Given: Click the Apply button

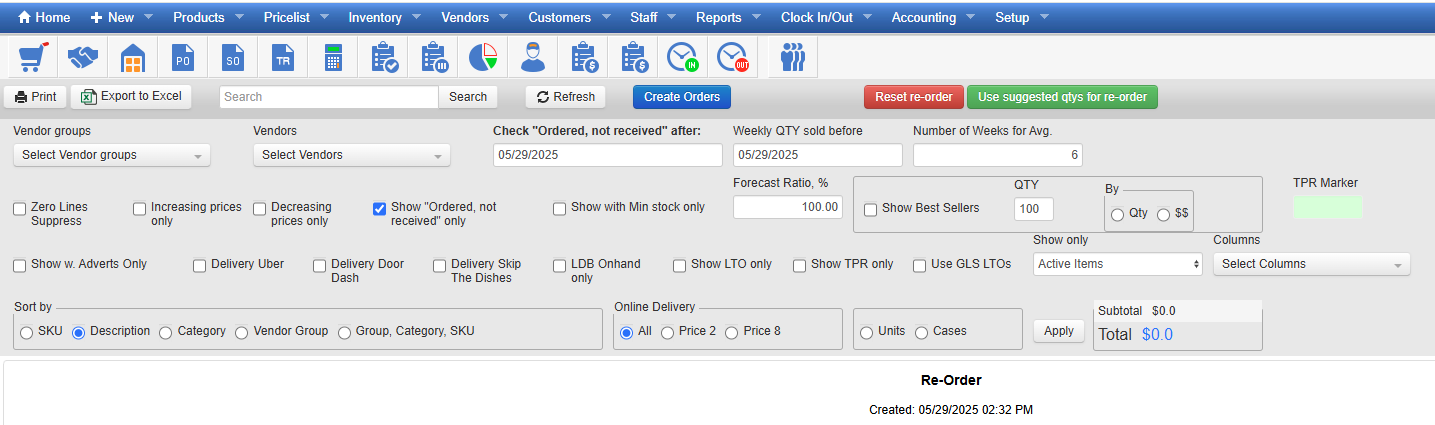Looking at the screenshot, I should (1059, 331).
